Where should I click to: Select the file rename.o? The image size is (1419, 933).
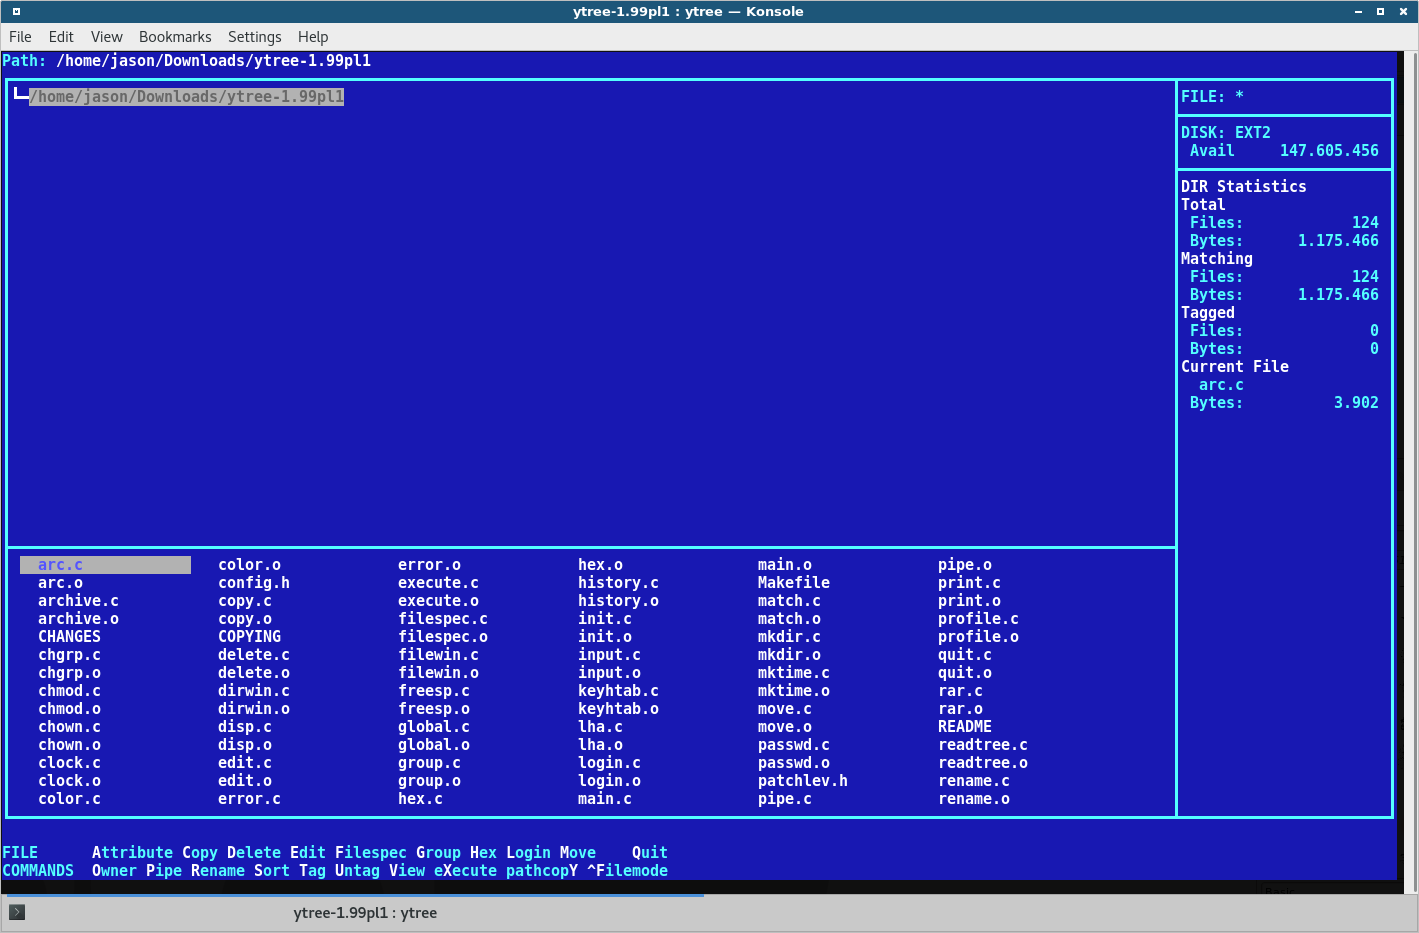(974, 799)
